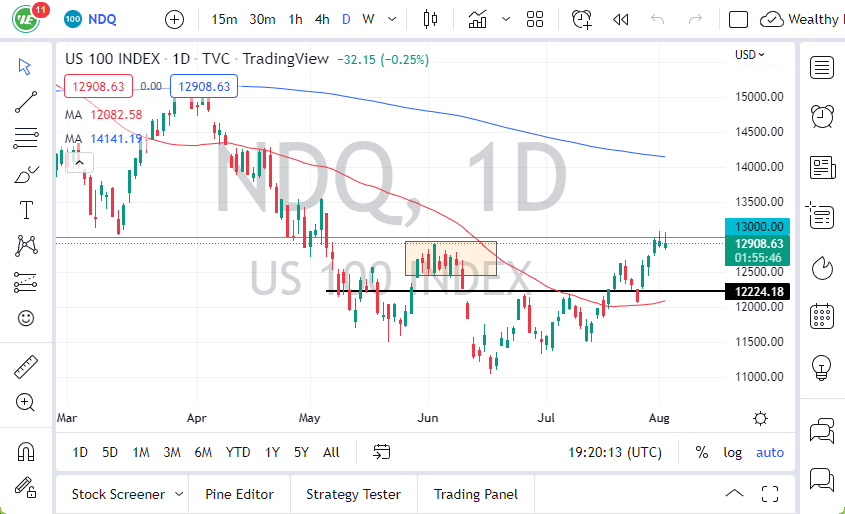
Task: Select the 4h timeframe
Action: click(322, 19)
